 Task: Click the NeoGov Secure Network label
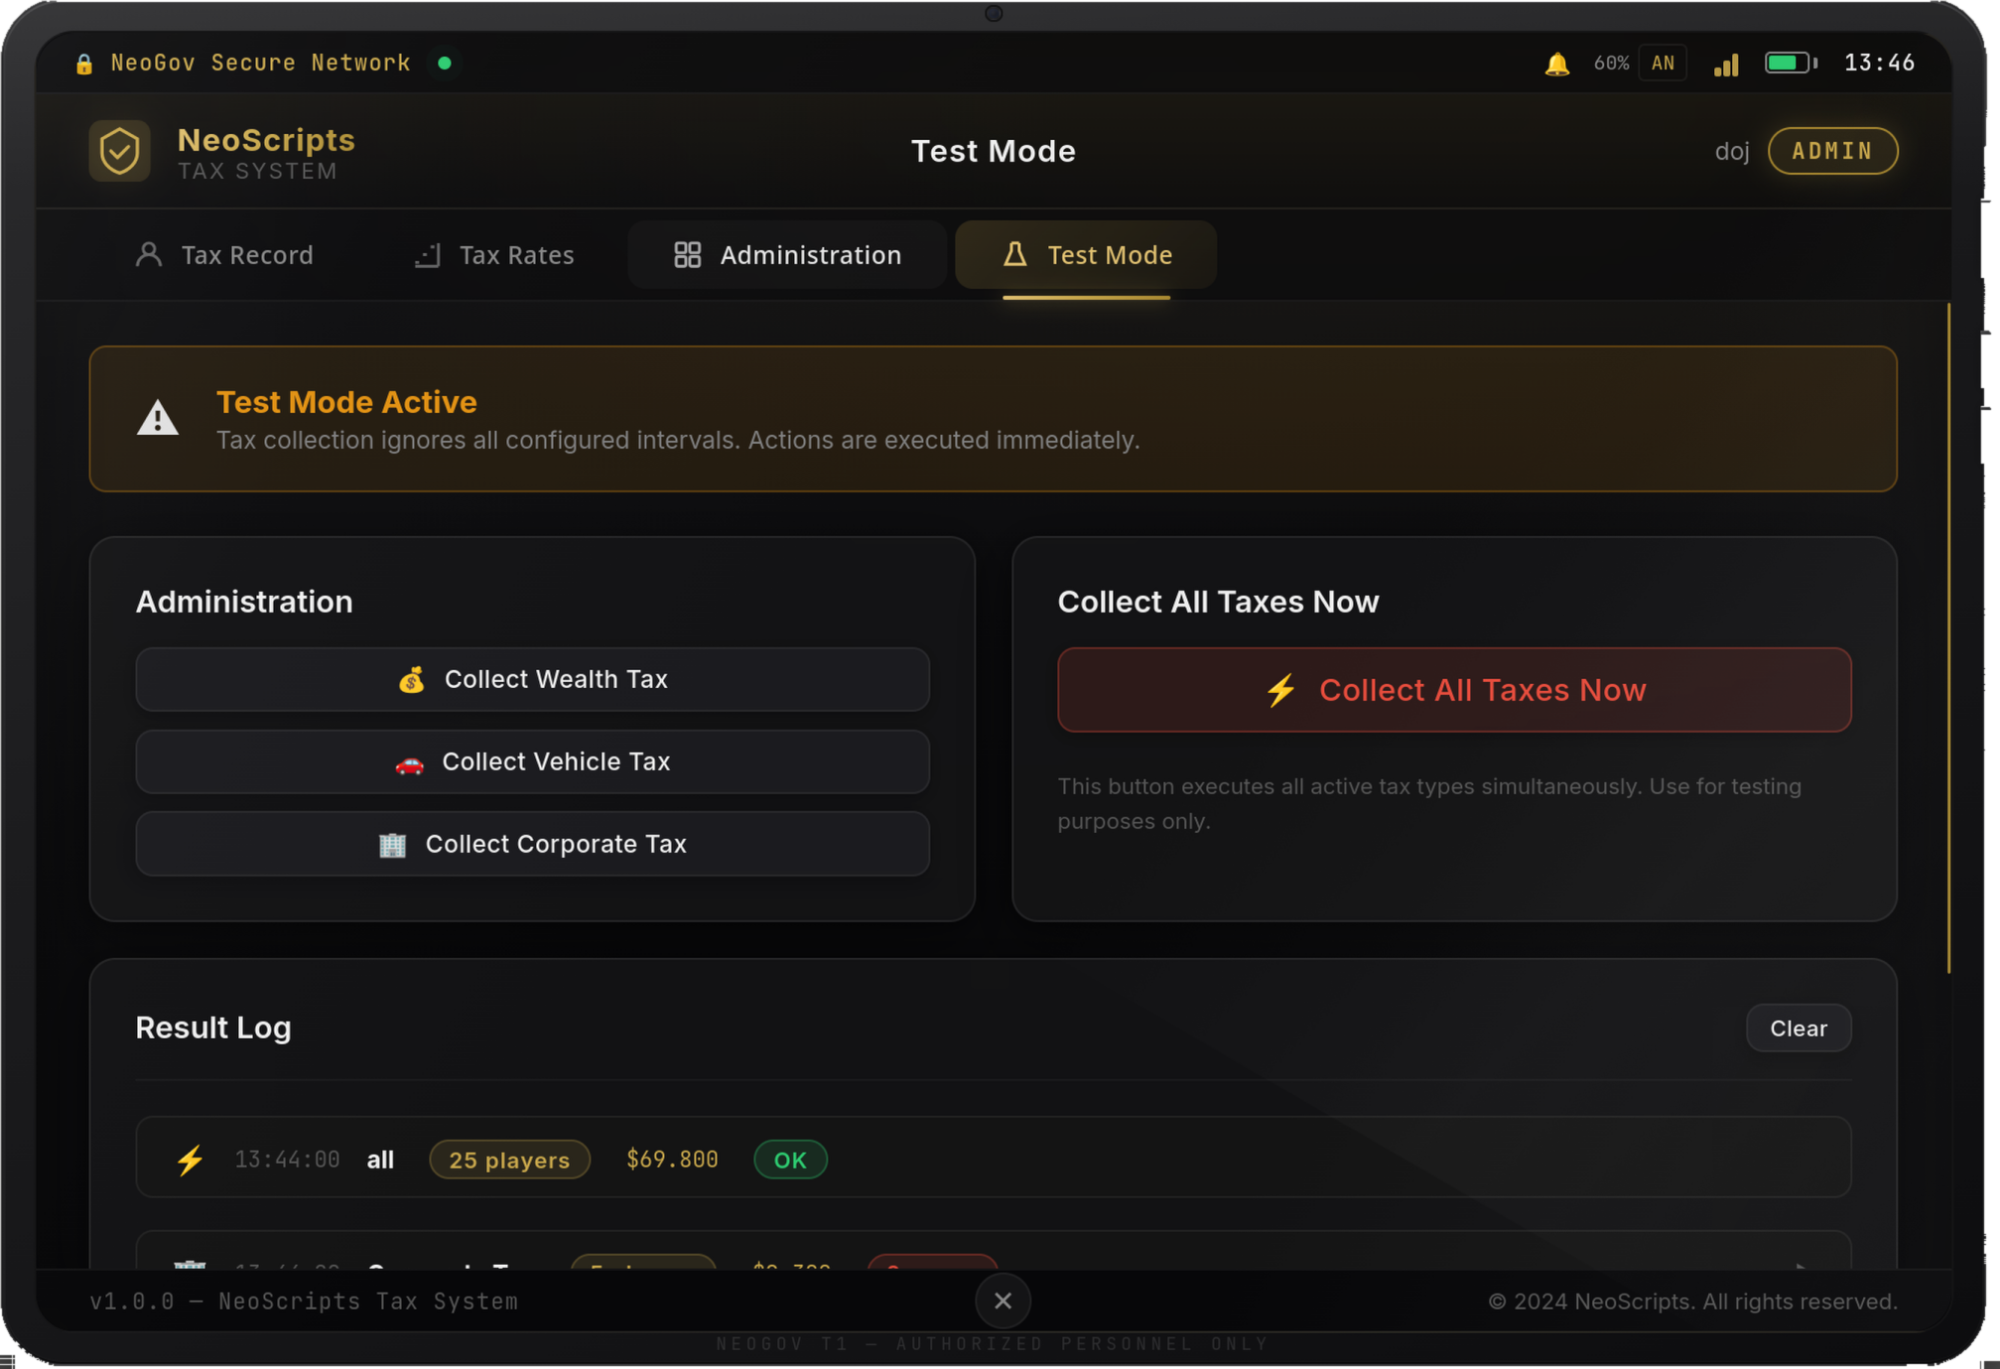pyautogui.click(x=261, y=63)
